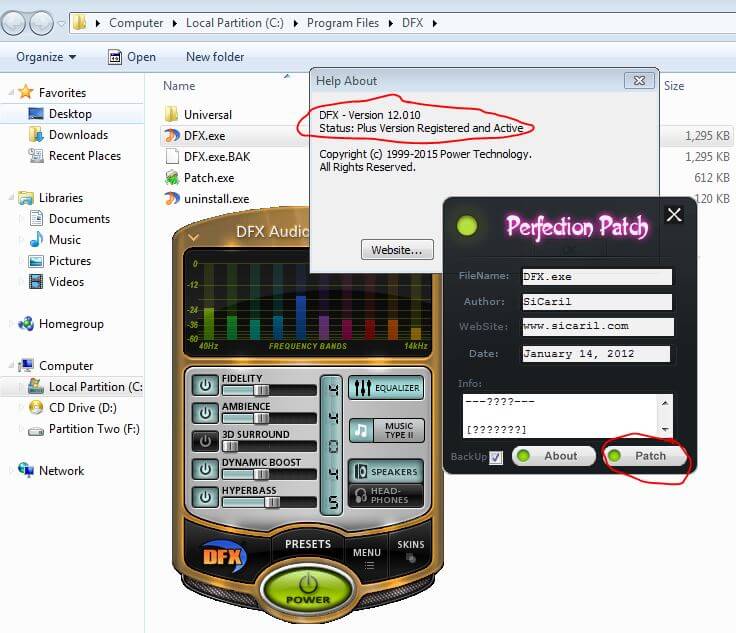Viewport: 736px width, 633px height.
Task: Click the big green POWER button
Action: 308,589
